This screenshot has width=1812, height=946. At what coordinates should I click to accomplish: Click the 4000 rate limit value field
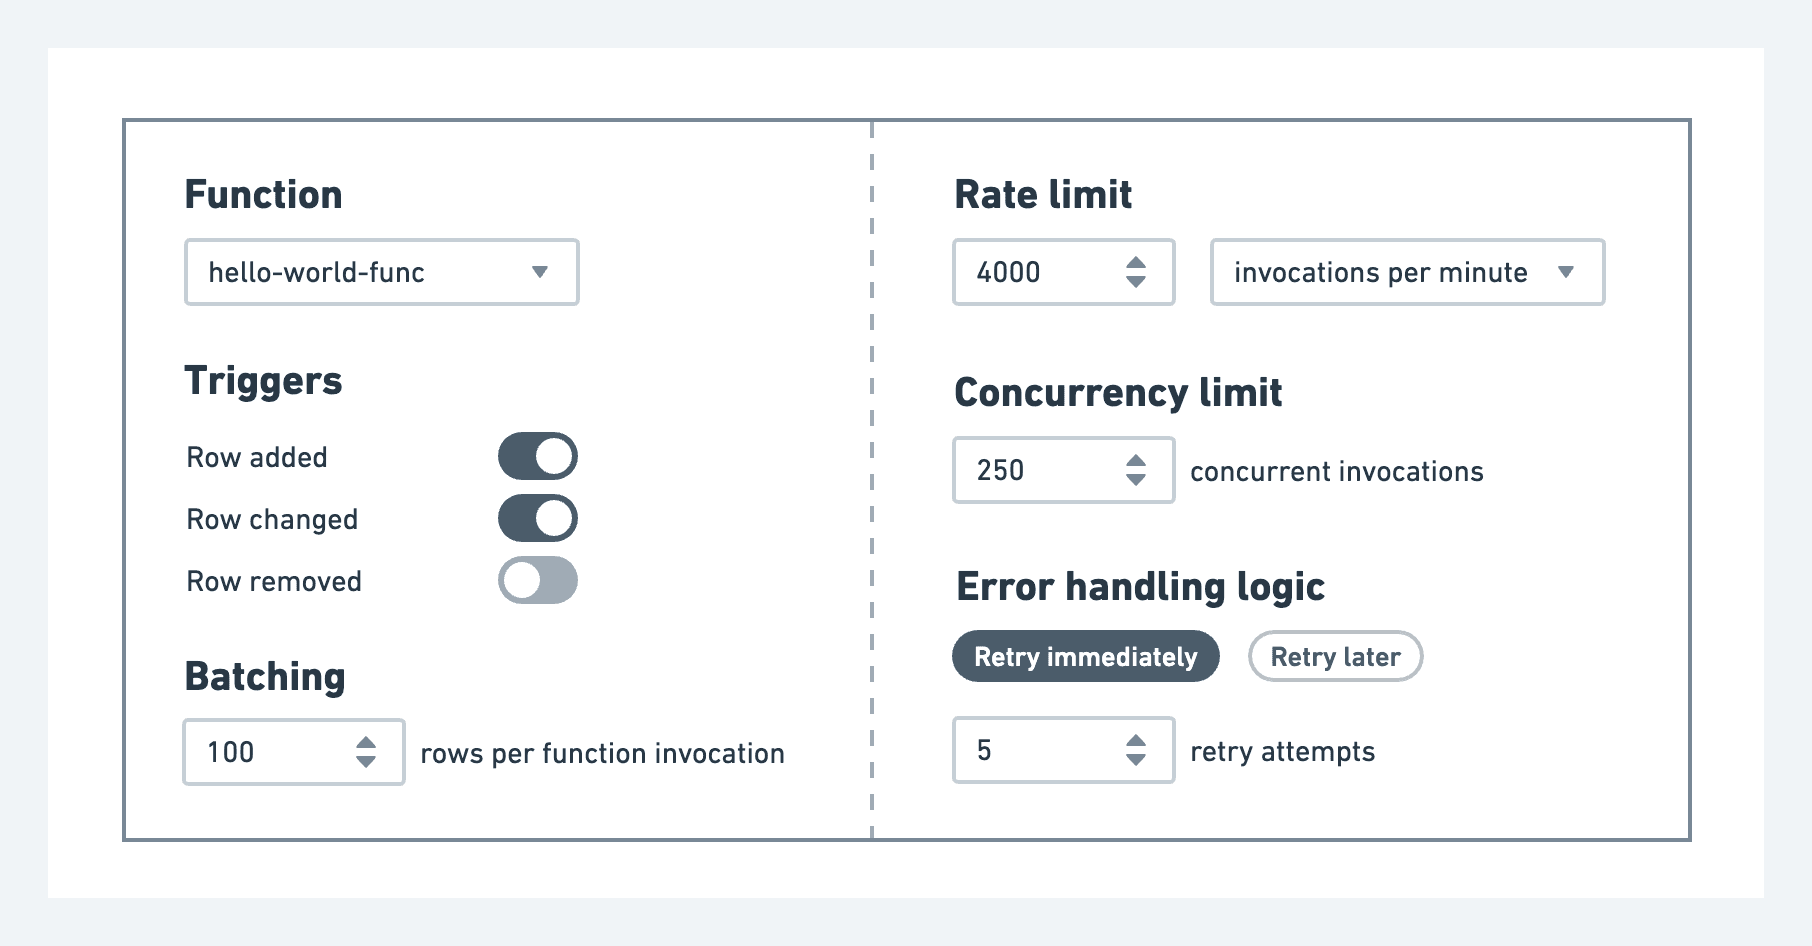click(1030, 272)
